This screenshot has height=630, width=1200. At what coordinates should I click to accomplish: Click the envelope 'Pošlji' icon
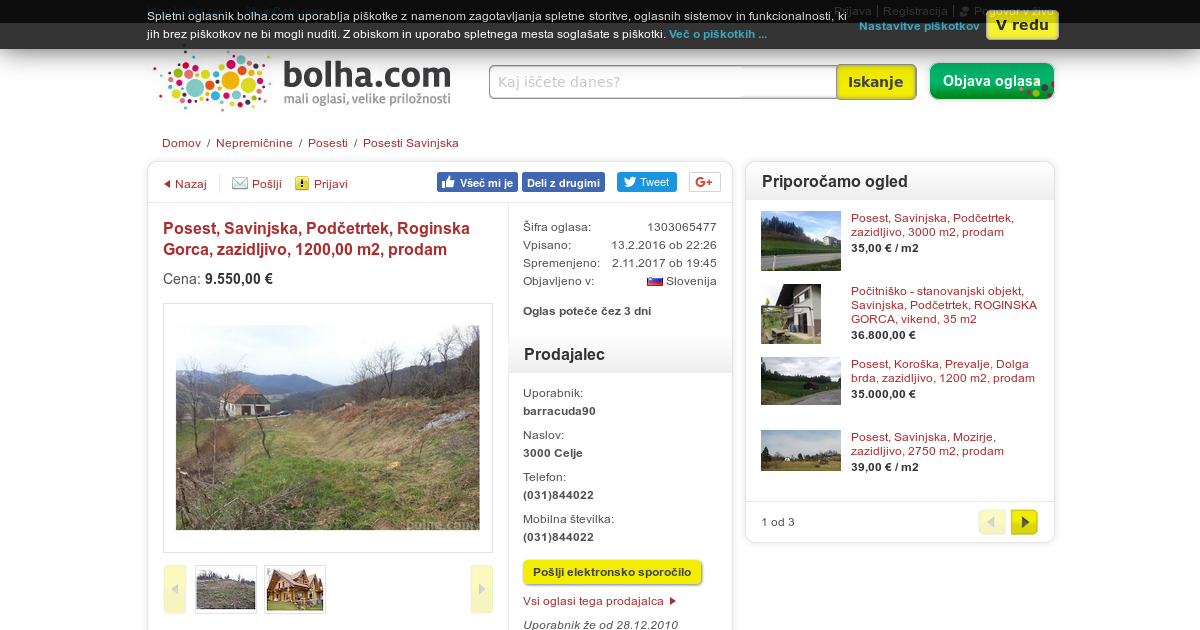tap(240, 183)
